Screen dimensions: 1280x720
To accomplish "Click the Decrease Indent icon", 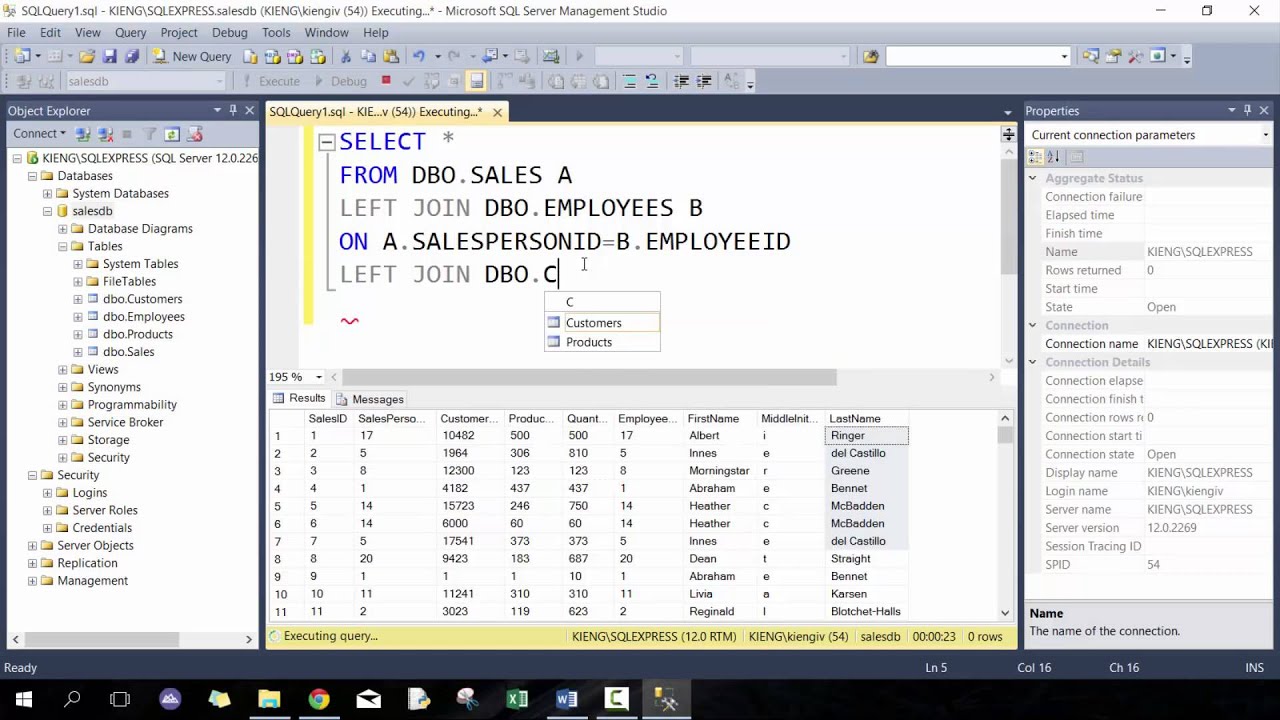I will (681, 81).
